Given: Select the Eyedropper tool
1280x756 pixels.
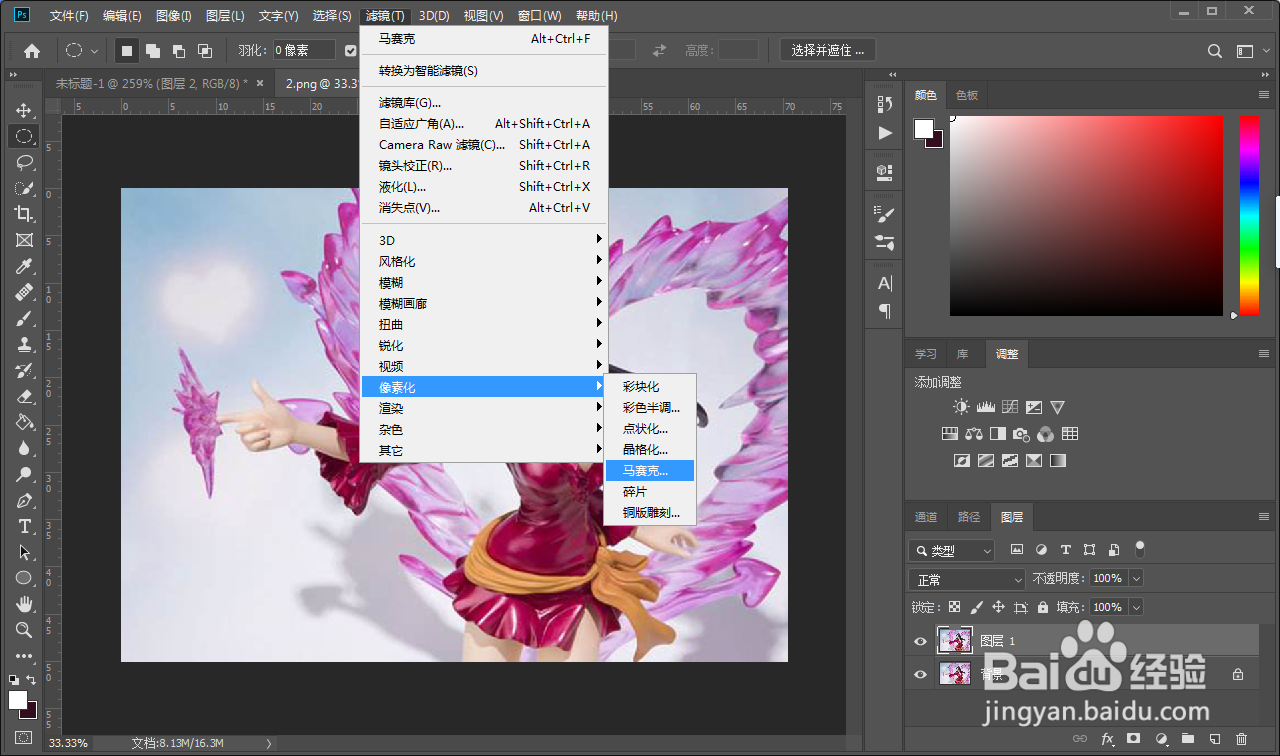Looking at the screenshot, I should pos(24,266).
